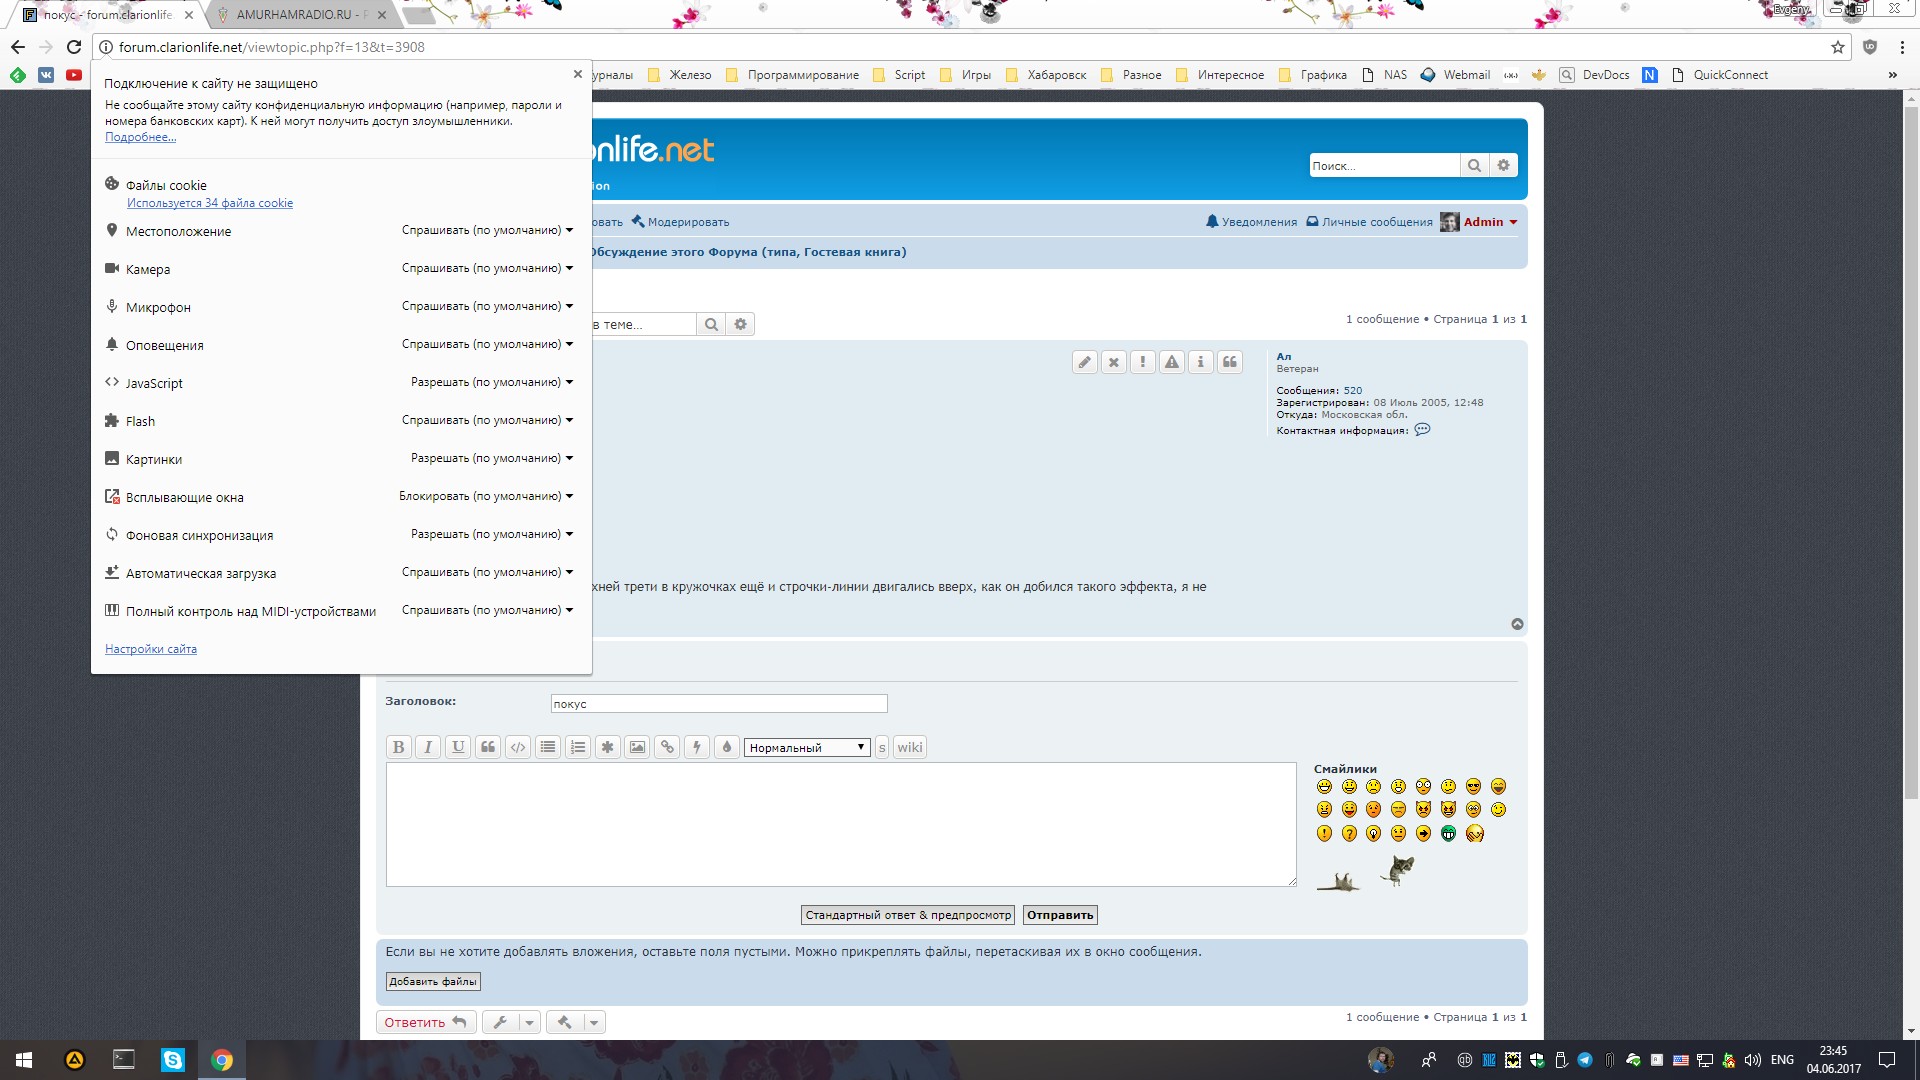Click the italic formatting button
Viewport: 1920px width, 1080px height.
coord(428,747)
